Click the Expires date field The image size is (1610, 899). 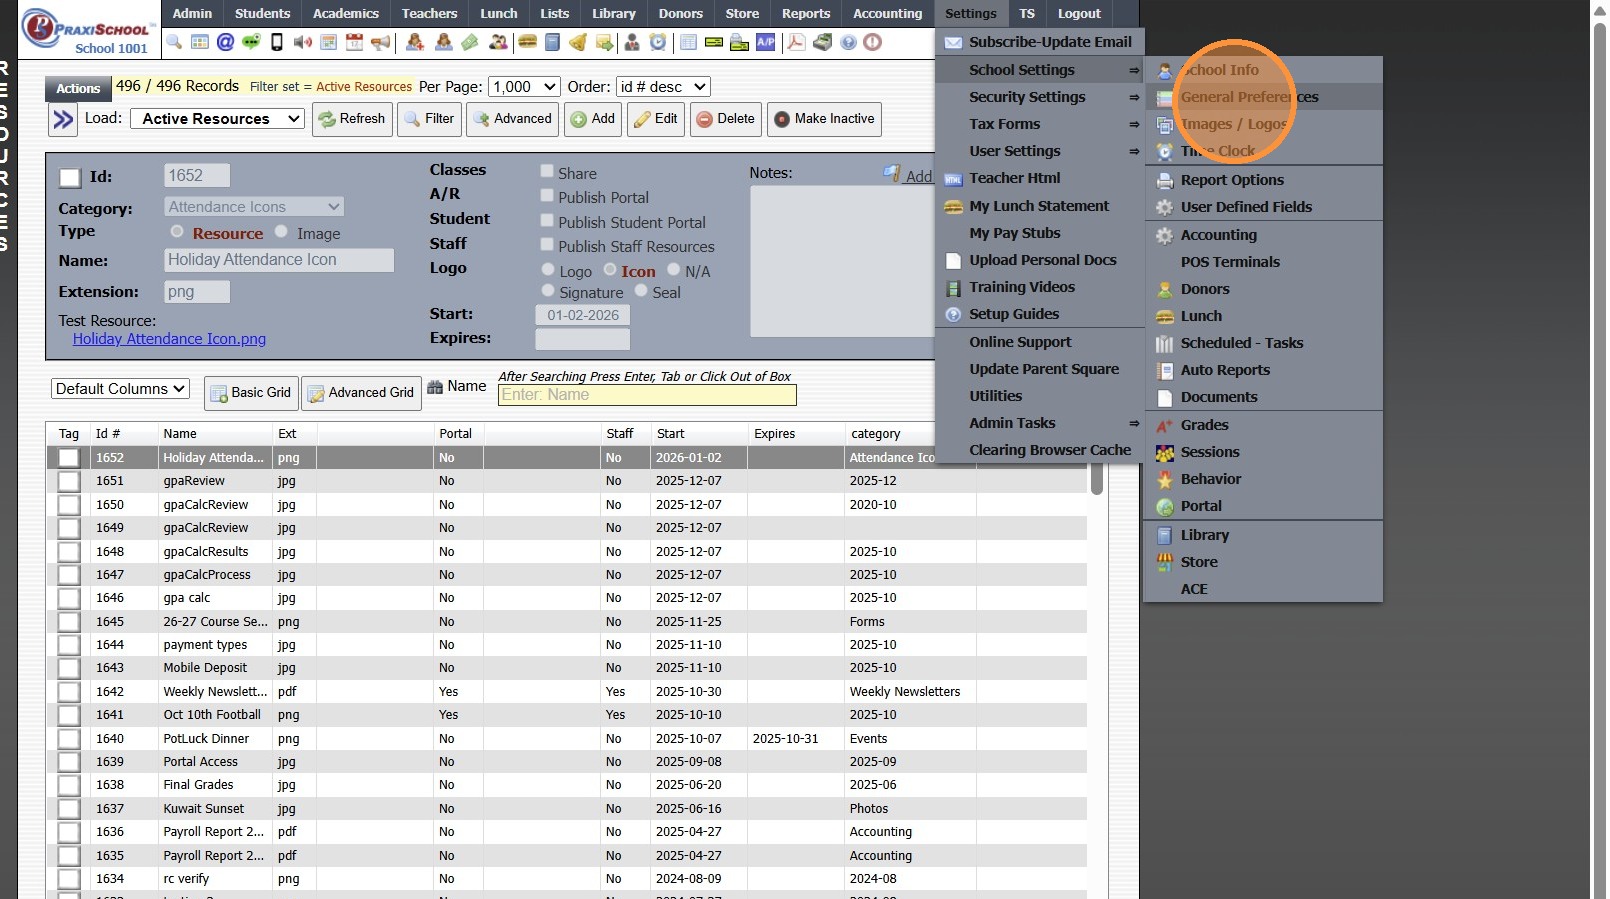pyautogui.click(x=583, y=339)
